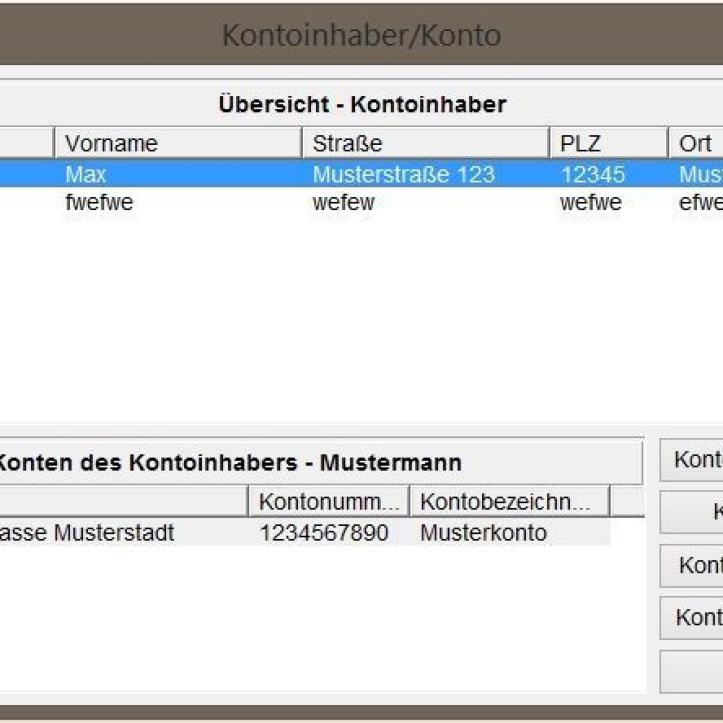Select the row with first name fwefwe
Viewport: 723px width, 723px height.
(x=99, y=203)
